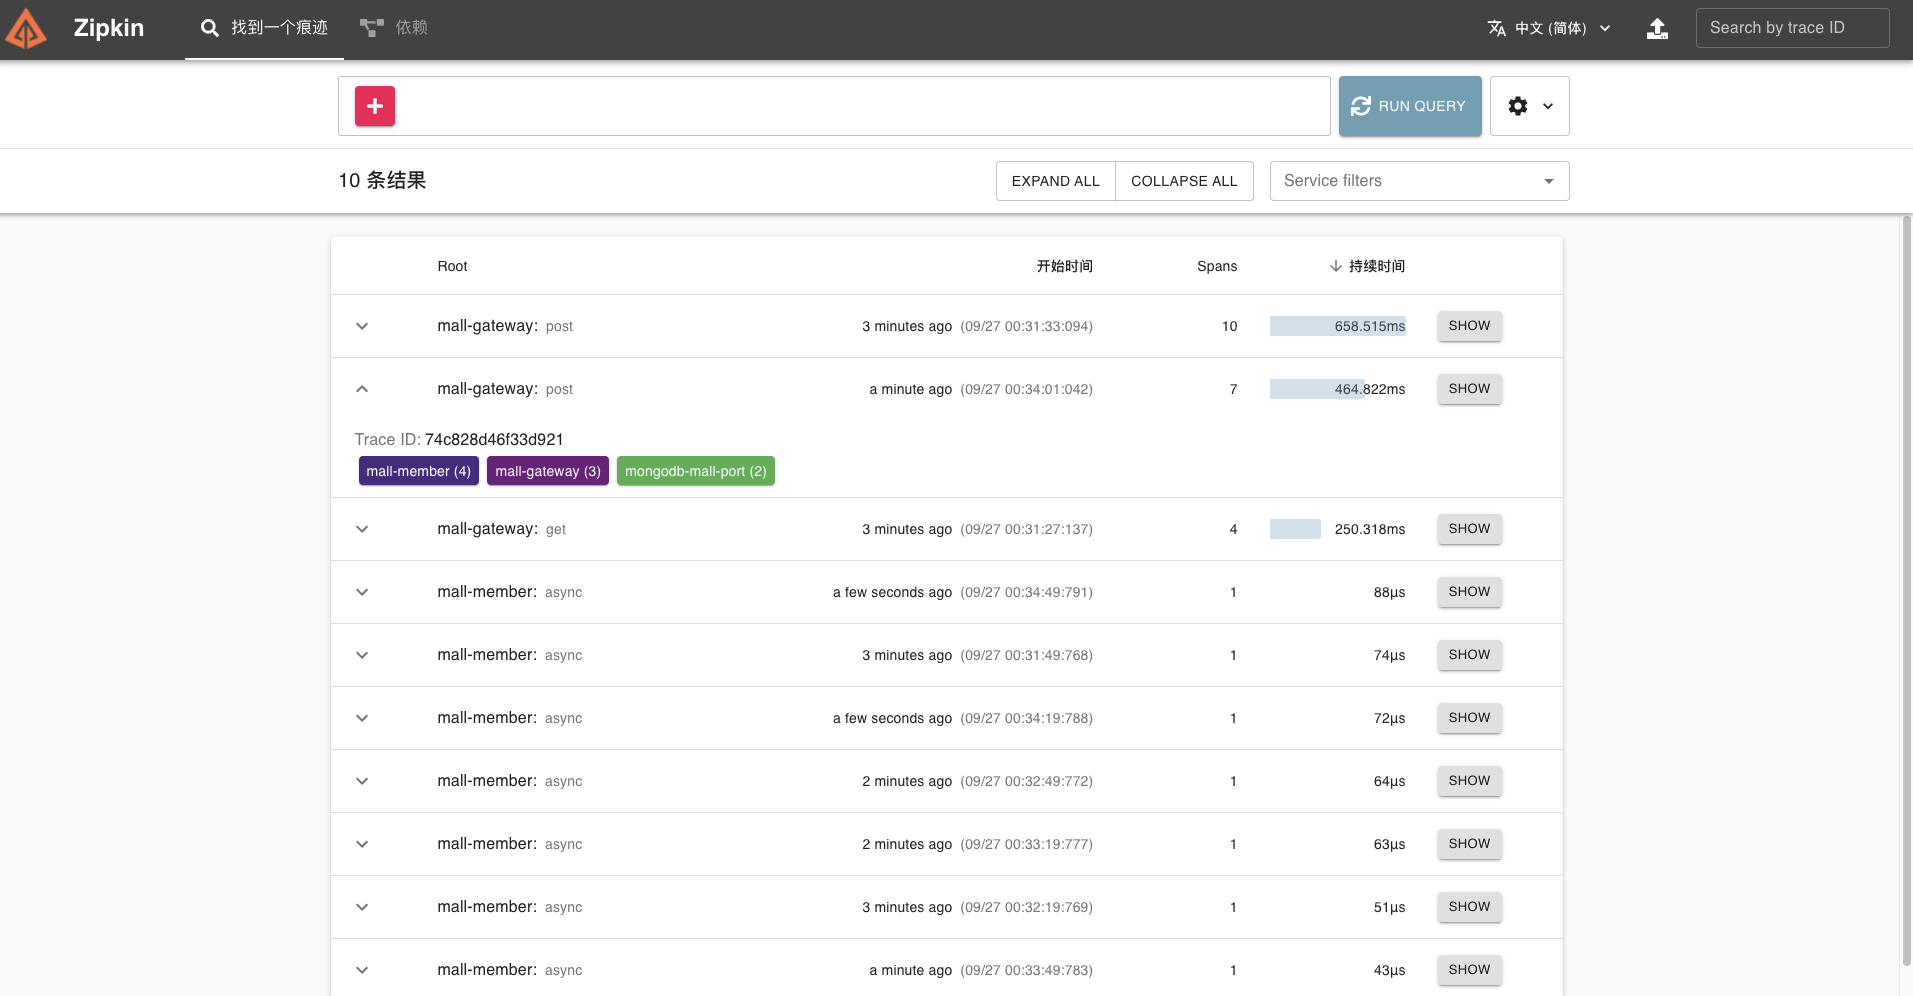Expand the mall-member async 63µs row
This screenshot has height=996, width=1913.
(x=362, y=844)
